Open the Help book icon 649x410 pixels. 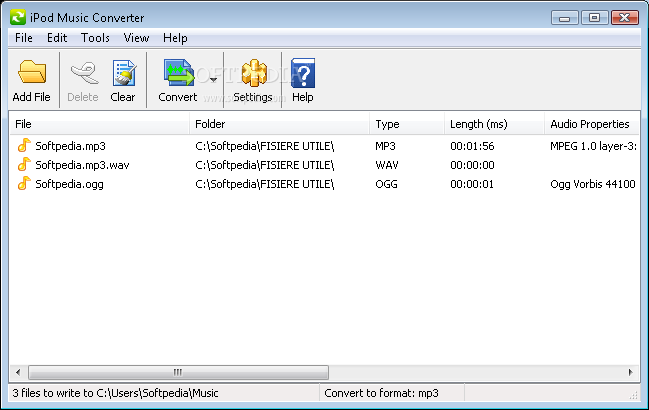click(x=303, y=73)
